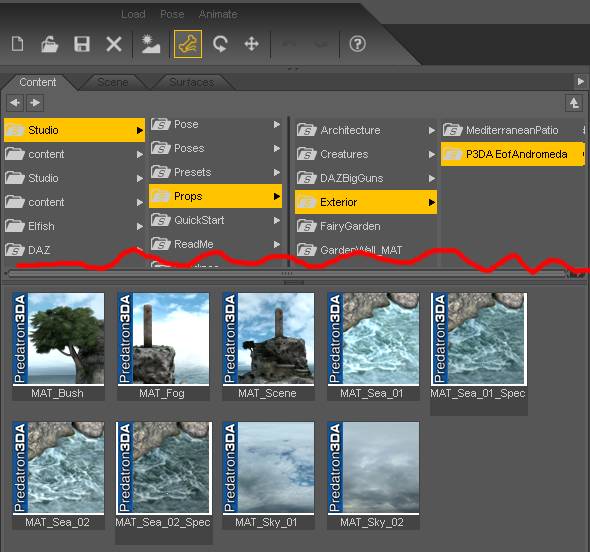Click the MAT_Scene thumbnail
The height and width of the screenshot is (552, 590).
[x=268, y=339]
